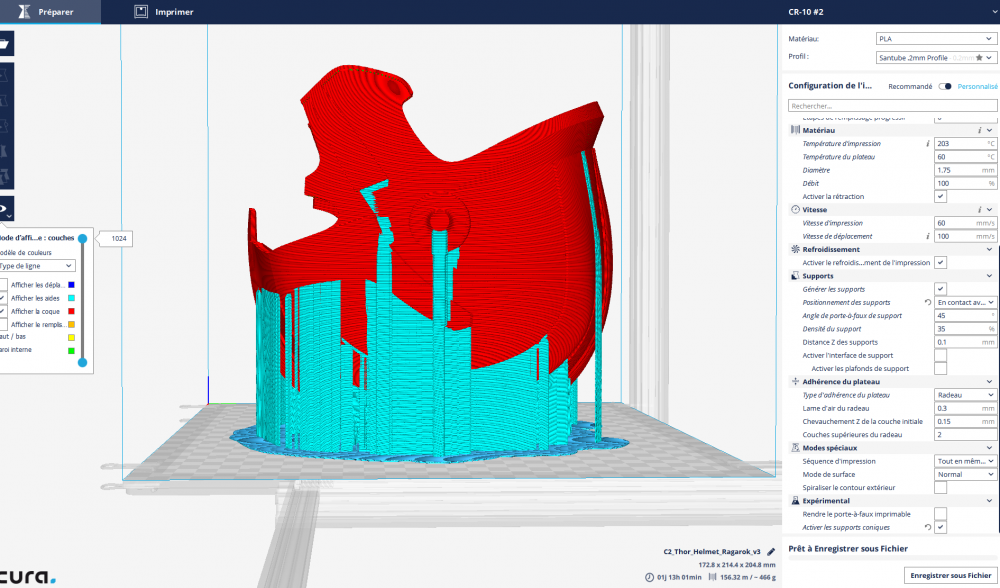Click the Refroidissement fan icon
The height and width of the screenshot is (588, 1000).
[795, 249]
